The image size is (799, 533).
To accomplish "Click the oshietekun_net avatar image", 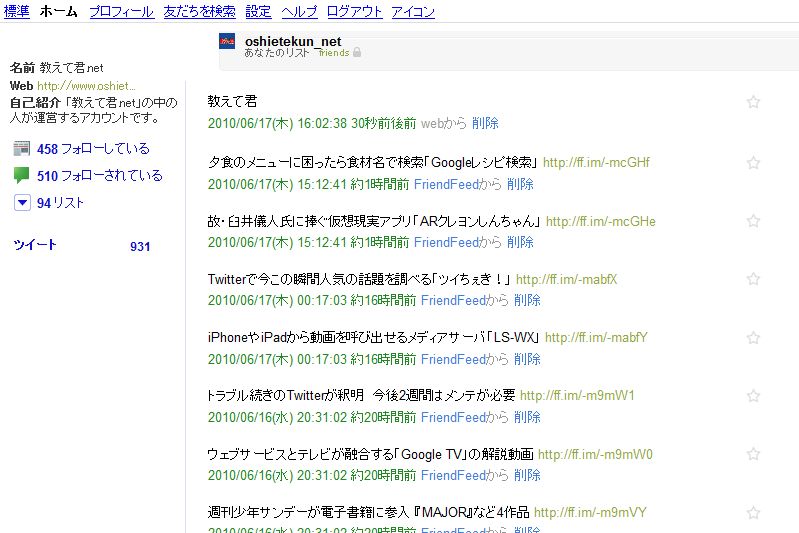I will [227, 41].
